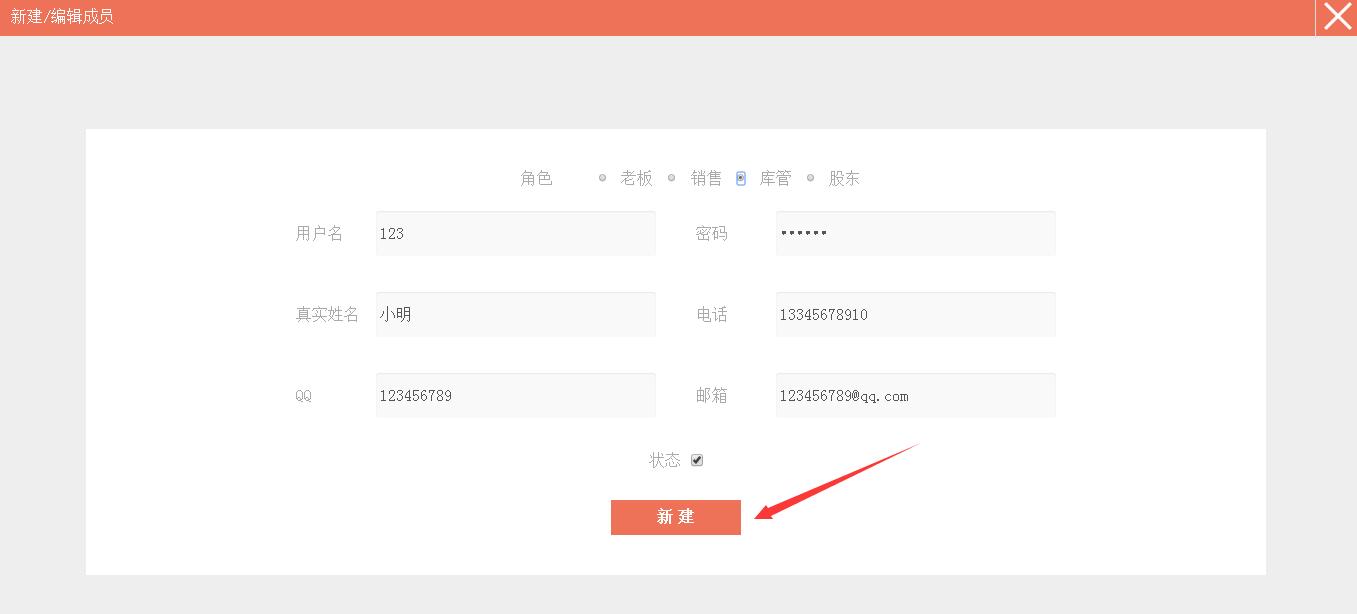Screen dimensions: 1357x614
Task: Click the 真实姓名 field containing 小明
Action: click(515, 314)
